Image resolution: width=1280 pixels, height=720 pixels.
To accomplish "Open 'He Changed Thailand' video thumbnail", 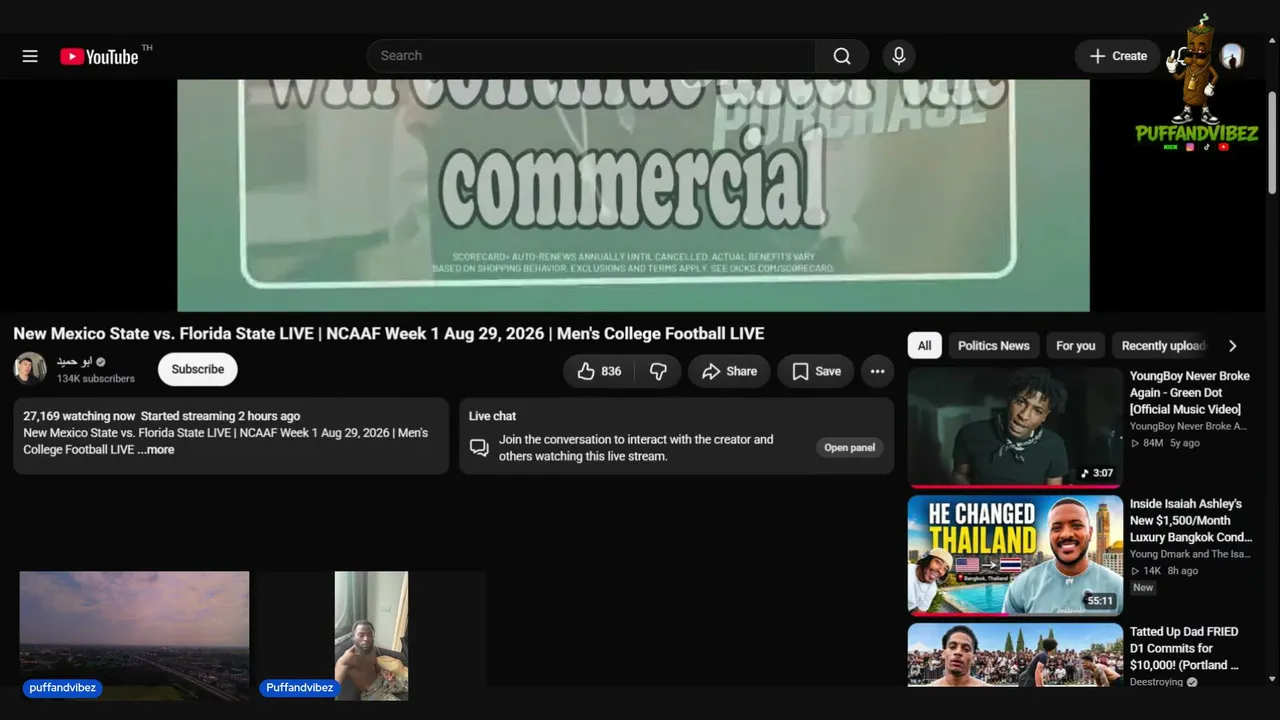I will 1015,555.
